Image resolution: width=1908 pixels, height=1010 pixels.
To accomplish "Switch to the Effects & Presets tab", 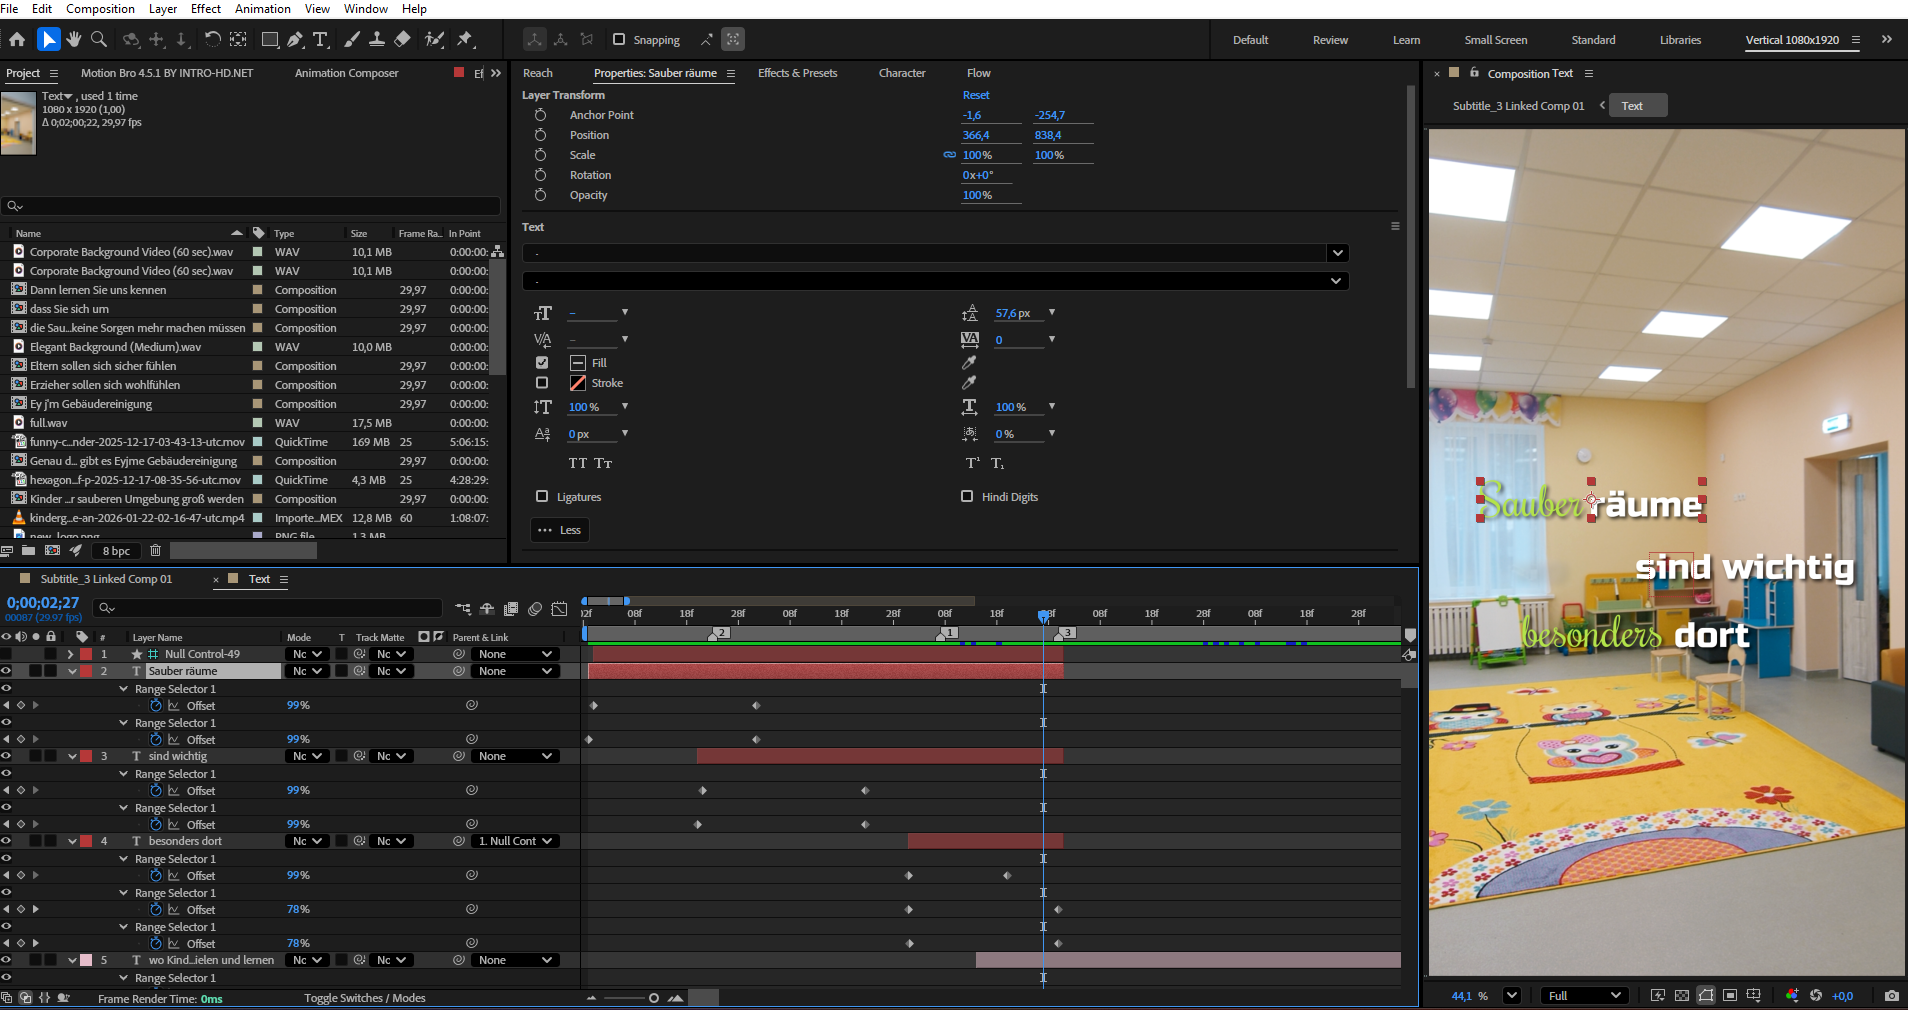I will 797,73.
